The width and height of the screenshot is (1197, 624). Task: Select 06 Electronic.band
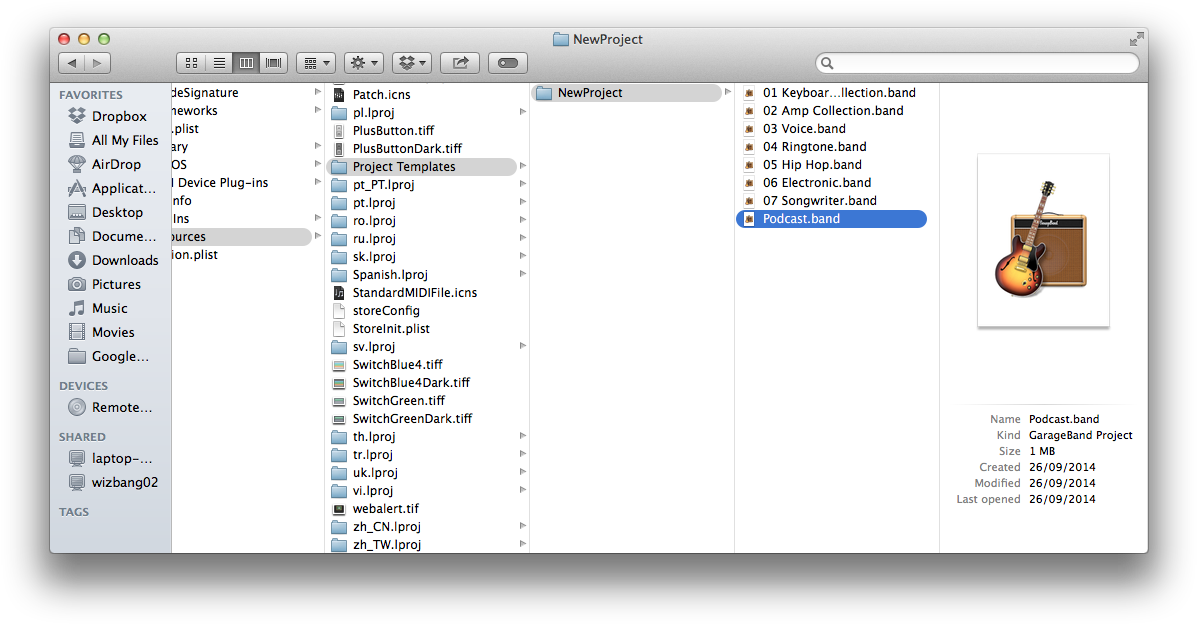pyautogui.click(x=808, y=183)
